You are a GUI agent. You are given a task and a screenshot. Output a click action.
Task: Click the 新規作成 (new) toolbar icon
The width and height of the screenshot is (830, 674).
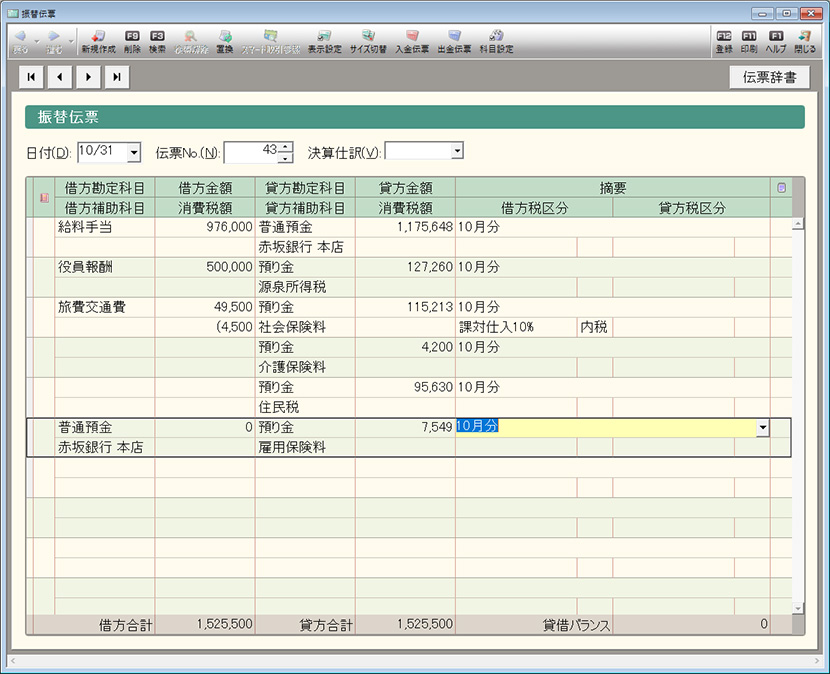(x=97, y=40)
